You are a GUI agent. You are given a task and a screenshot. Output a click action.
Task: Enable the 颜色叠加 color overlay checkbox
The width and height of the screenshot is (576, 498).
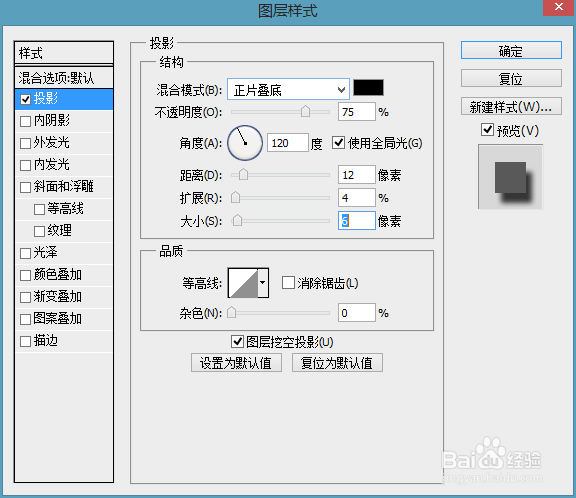click(25, 276)
